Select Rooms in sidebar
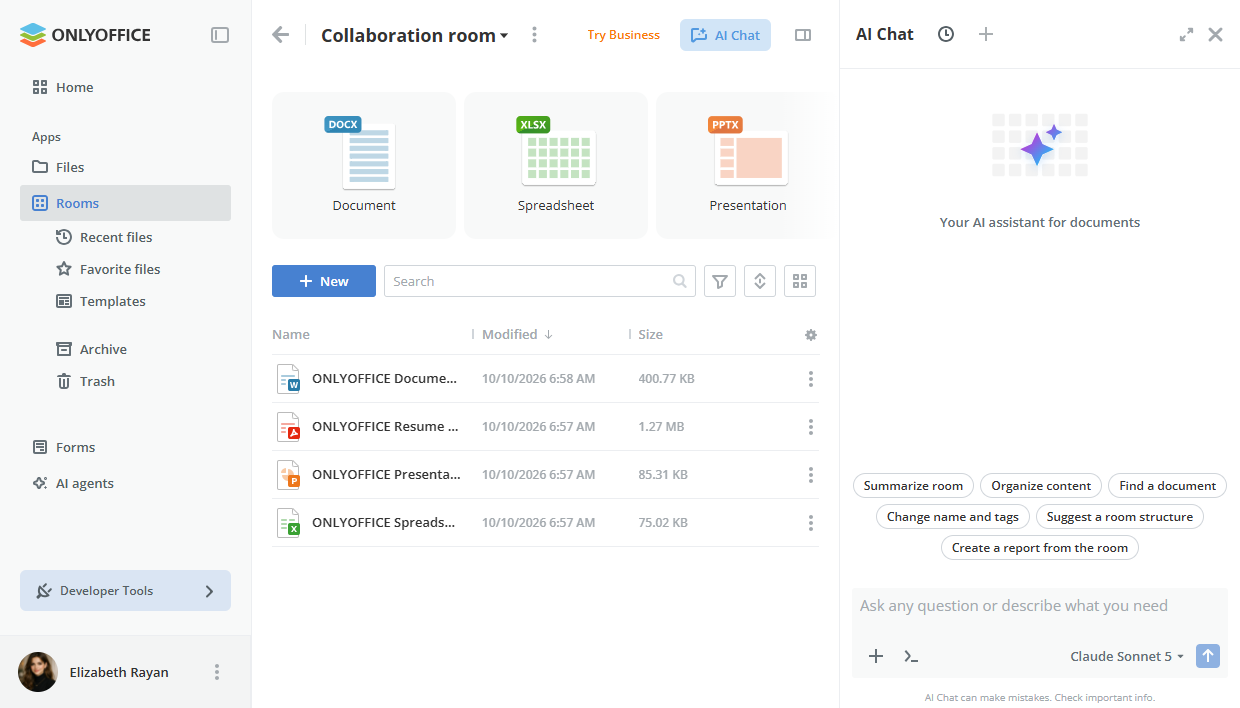 pos(125,203)
